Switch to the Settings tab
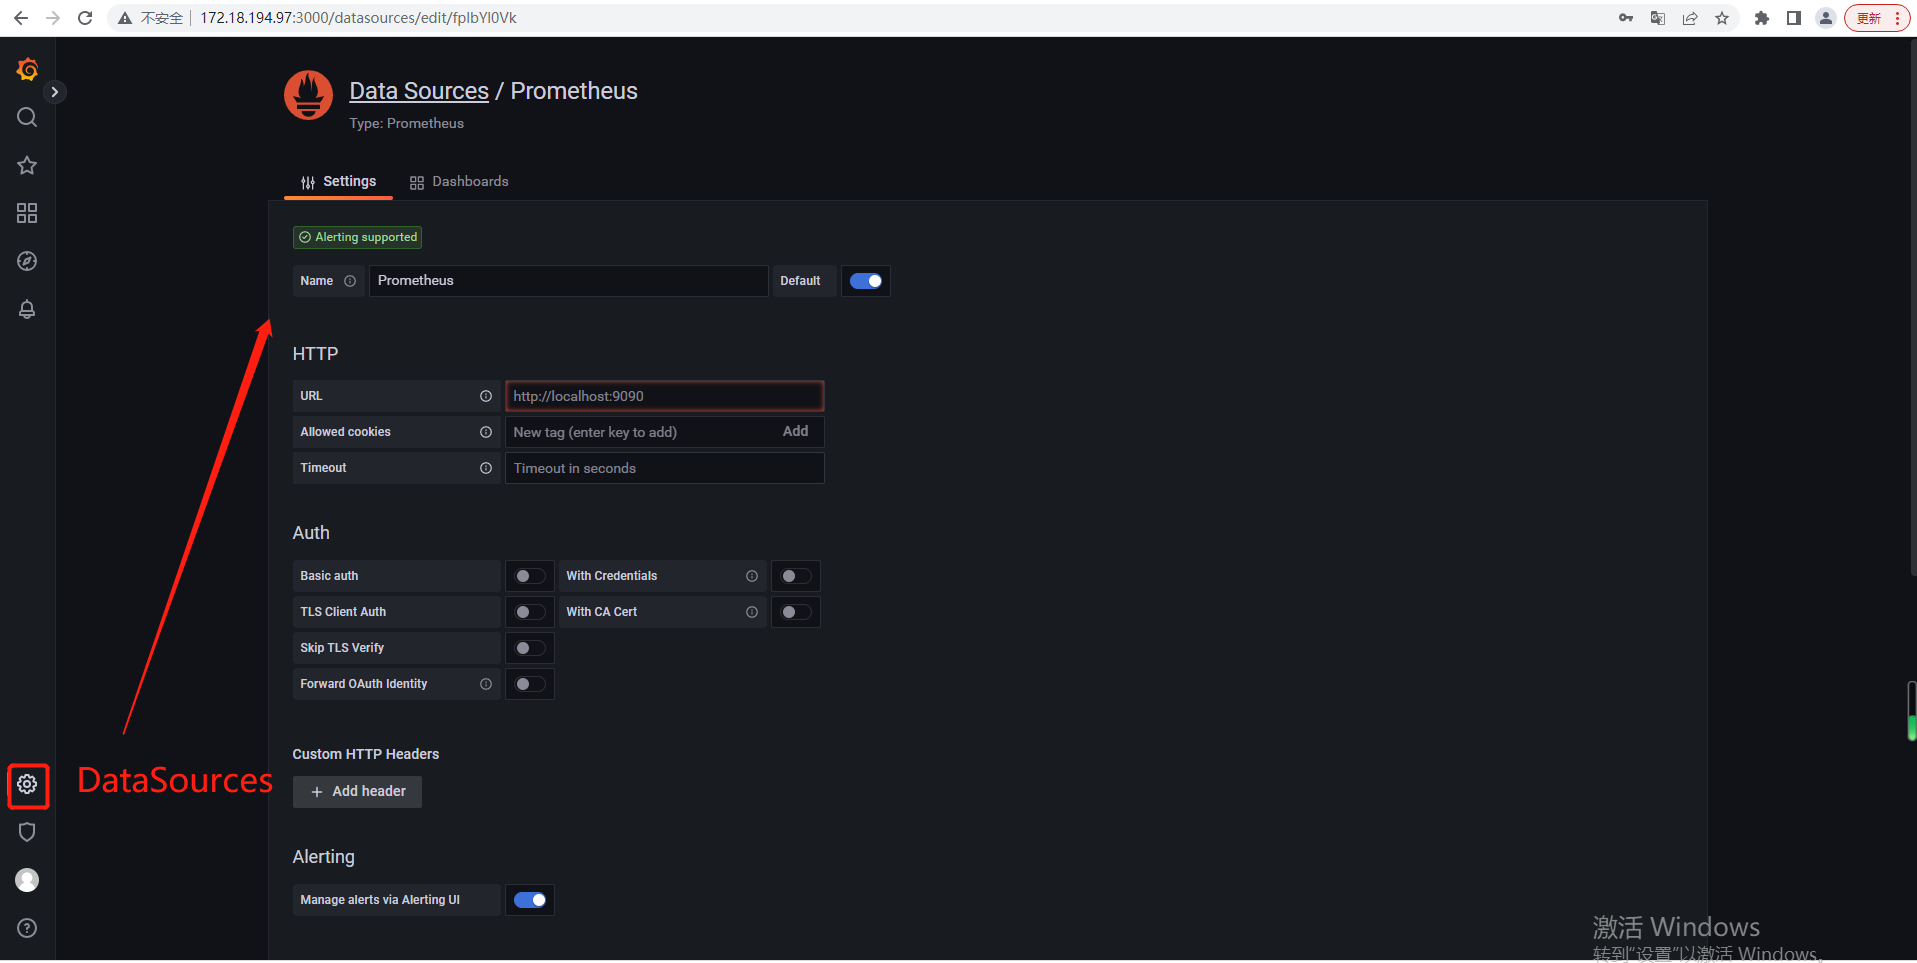Image resolution: width=1917 pixels, height=963 pixels. pyautogui.click(x=338, y=182)
